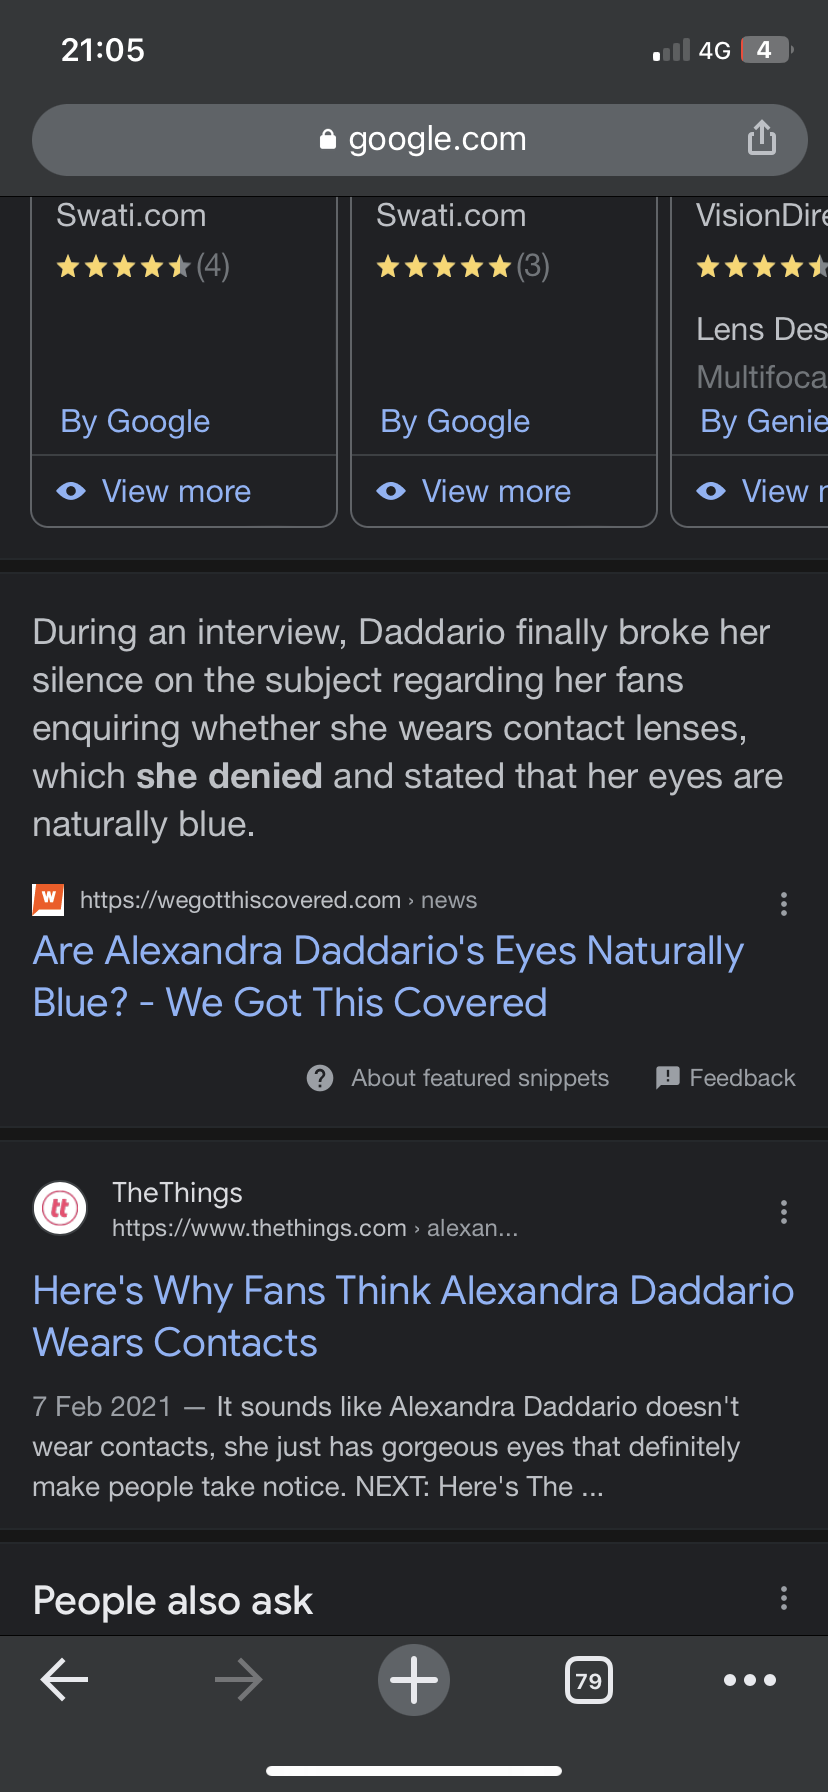Viewport: 828px width, 1792px height.
Task: Open Are Alexandra Daddario's Eyes Naturally Blue link
Action: click(x=388, y=976)
